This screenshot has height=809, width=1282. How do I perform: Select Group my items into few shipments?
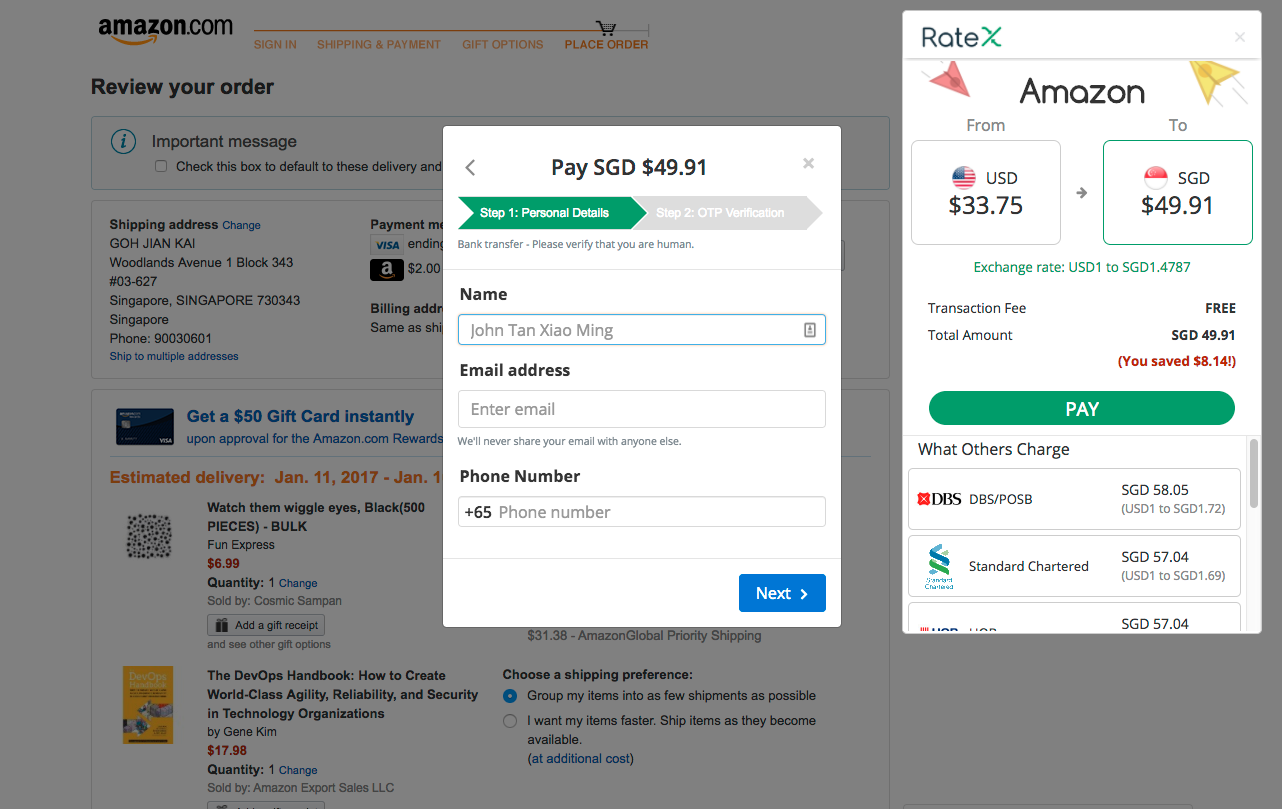click(x=510, y=696)
